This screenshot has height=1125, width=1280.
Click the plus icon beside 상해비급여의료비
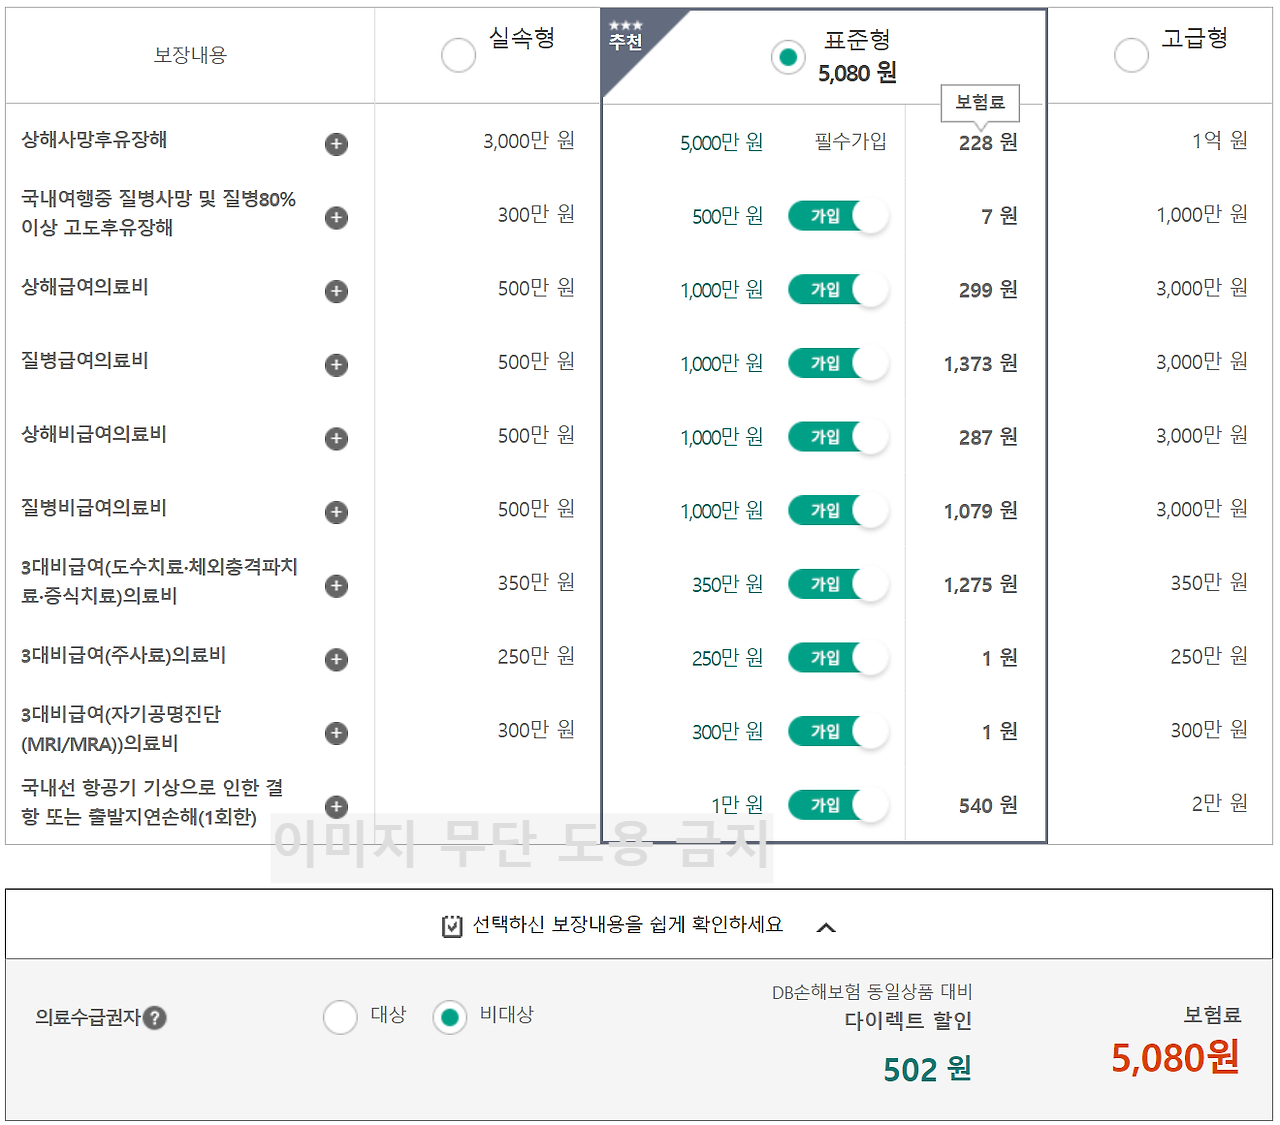click(x=336, y=438)
